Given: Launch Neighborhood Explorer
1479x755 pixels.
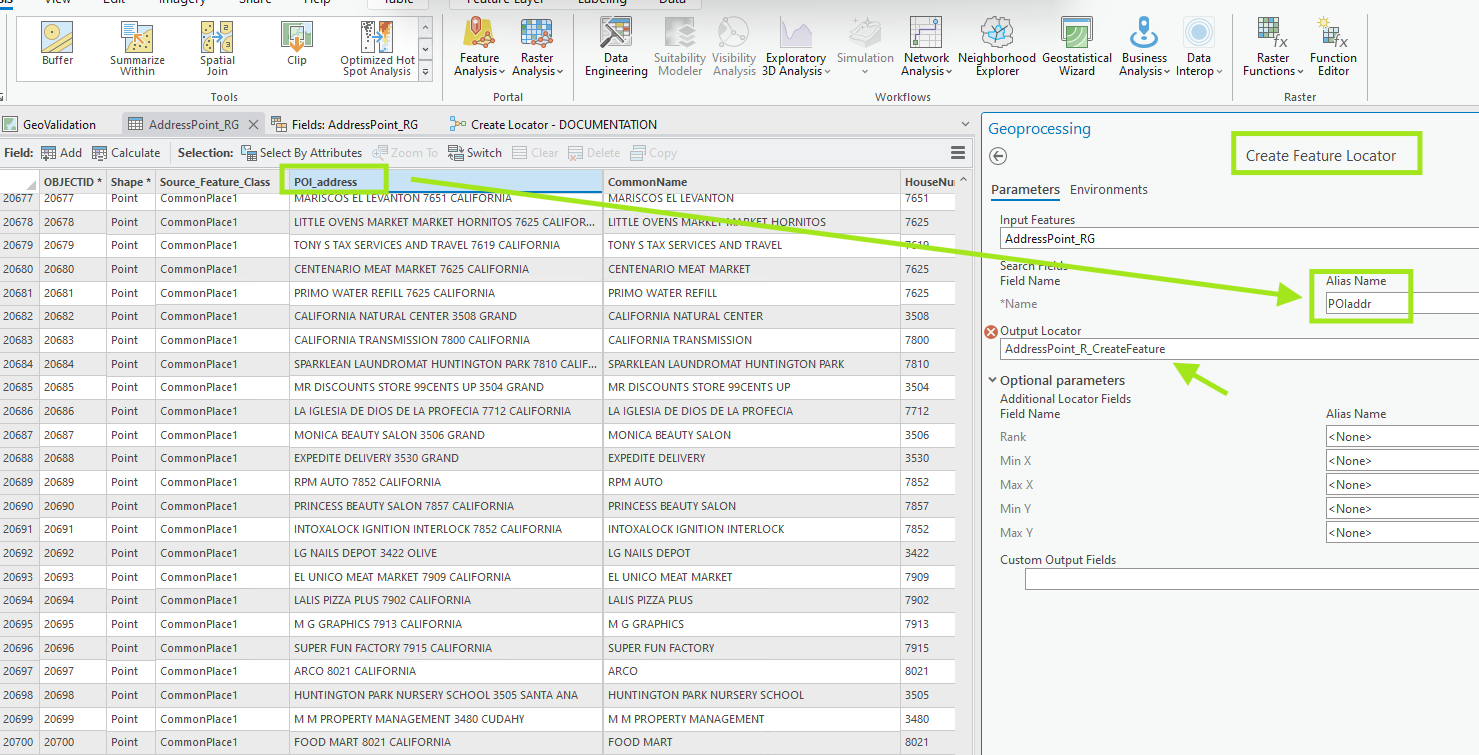Looking at the screenshot, I should [997, 47].
